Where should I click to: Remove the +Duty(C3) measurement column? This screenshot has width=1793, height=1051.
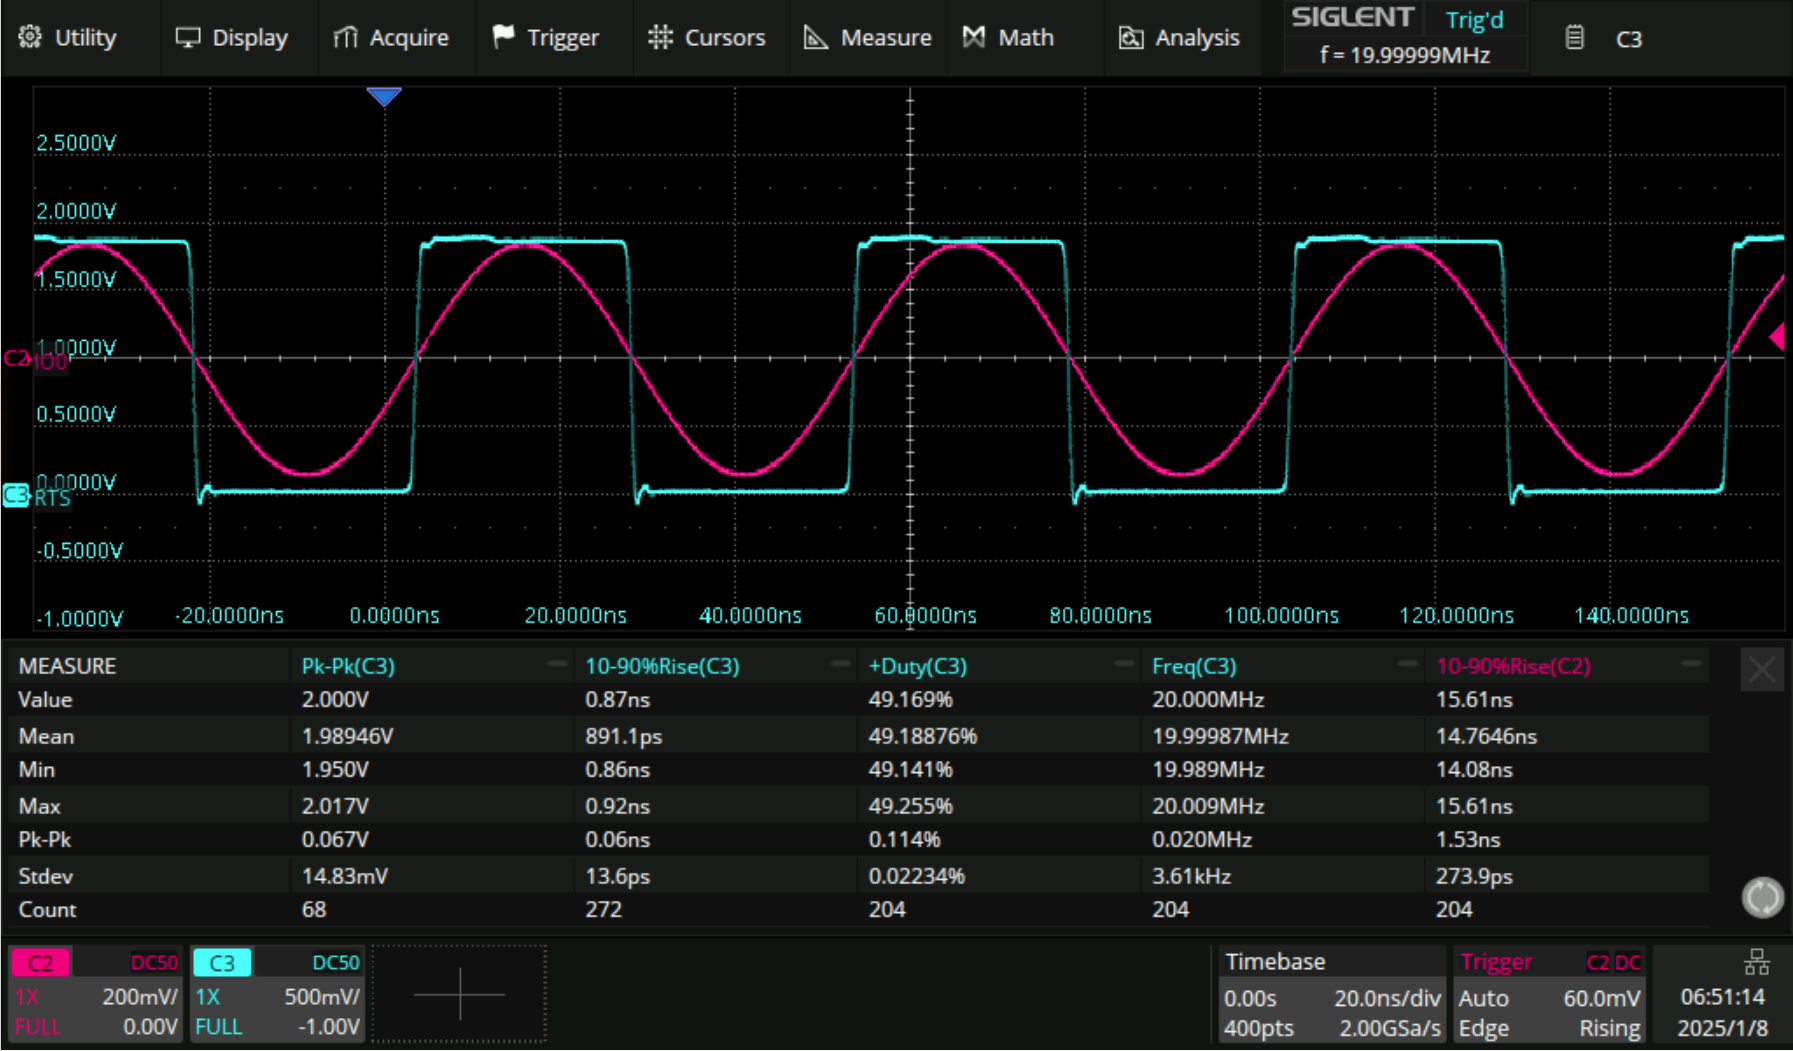tap(1124, 664)
